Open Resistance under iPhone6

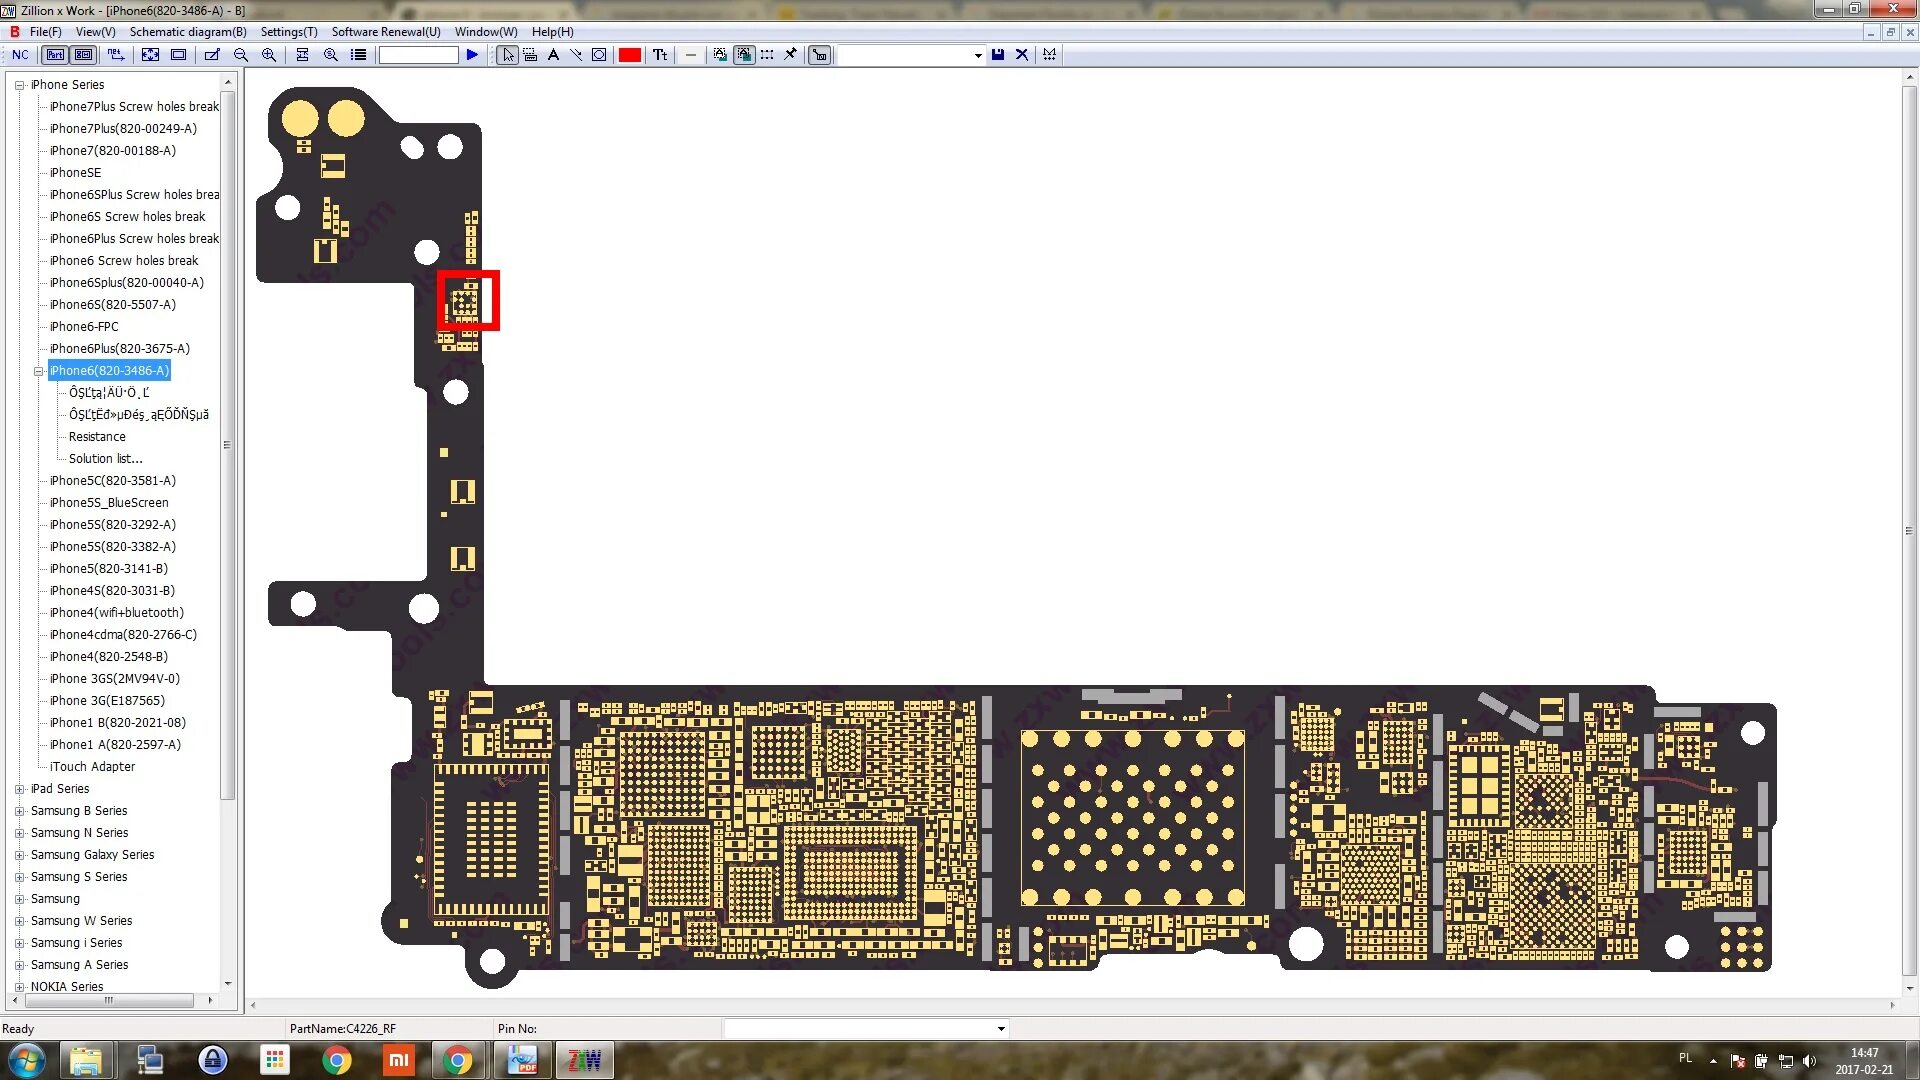97,437
